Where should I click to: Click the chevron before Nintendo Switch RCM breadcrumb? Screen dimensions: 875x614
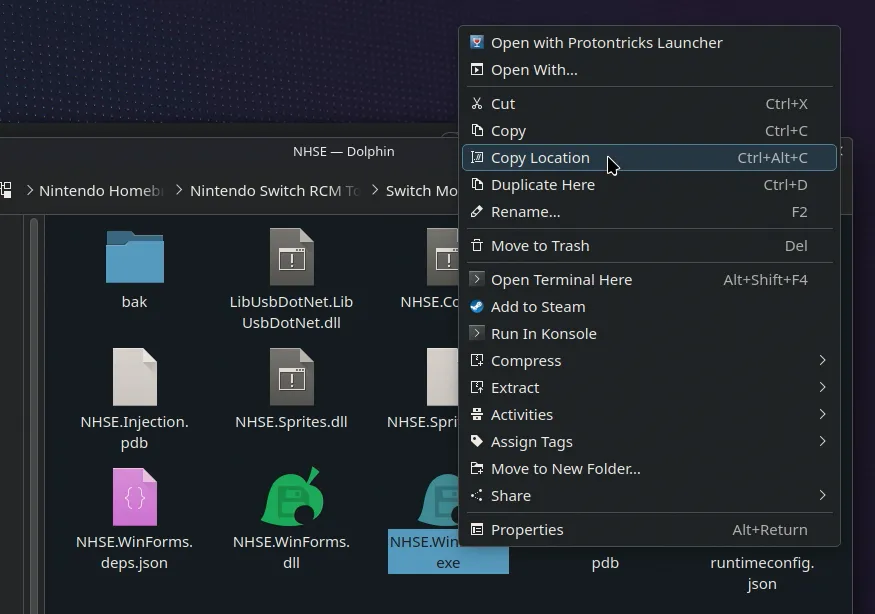click(179, 190)
